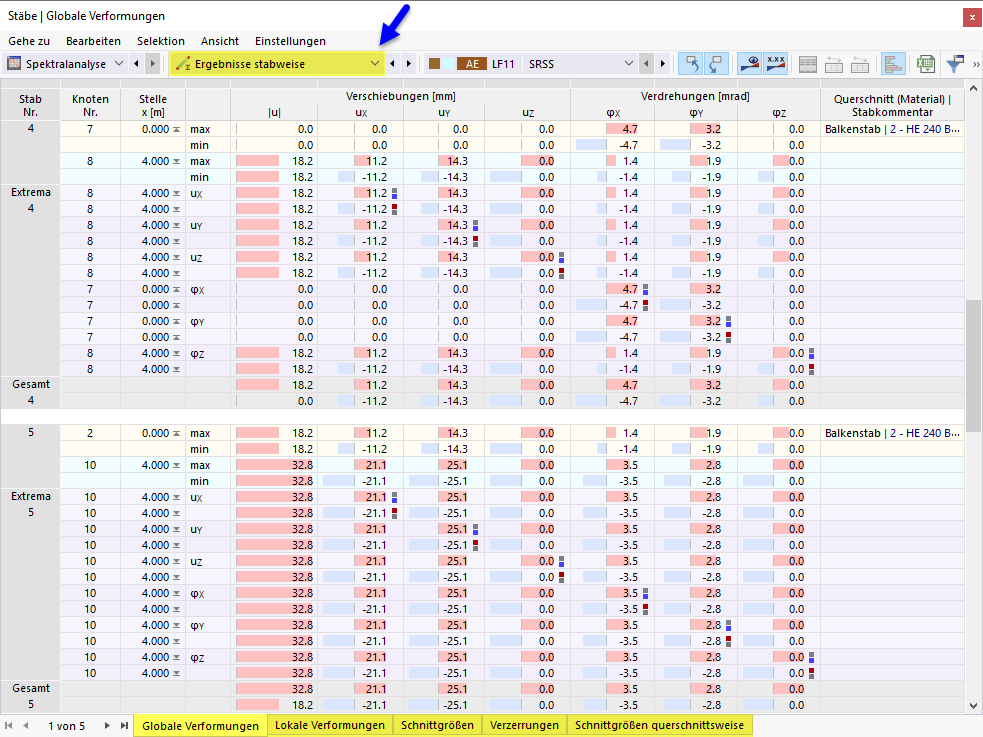Open location dropdown for member 5 node 10 max row
This screenshot has width=983, height=737.
(x=177, y=465)
